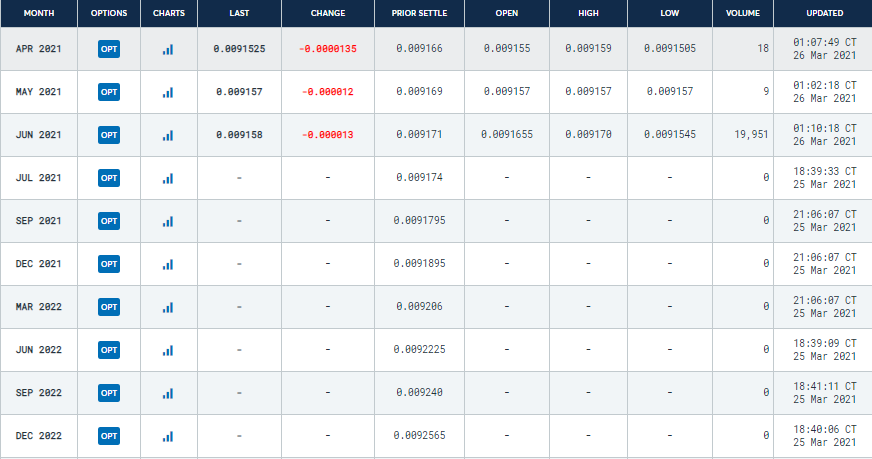The image size is (872, 459).
Task: Click high price 0.009170
Action: coord(588,134)
